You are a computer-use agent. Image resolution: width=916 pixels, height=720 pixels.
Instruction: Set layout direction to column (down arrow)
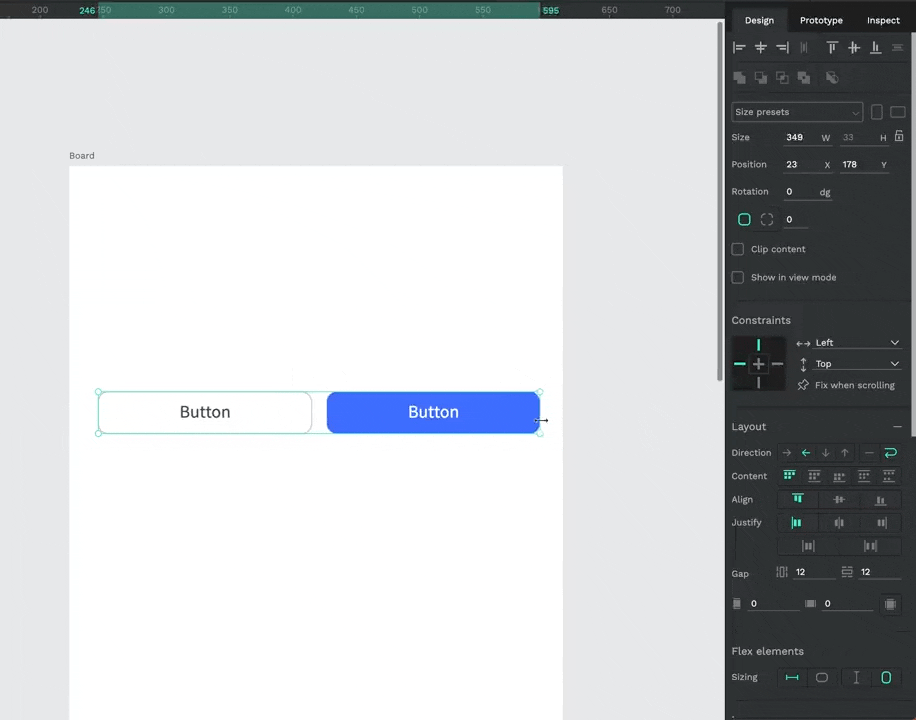(825, 453)
